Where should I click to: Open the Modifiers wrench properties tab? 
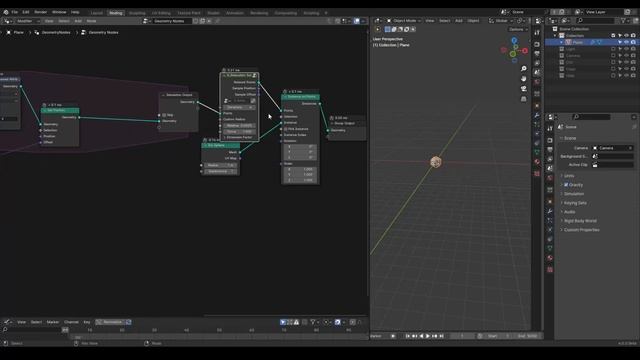tap(550, 211)
